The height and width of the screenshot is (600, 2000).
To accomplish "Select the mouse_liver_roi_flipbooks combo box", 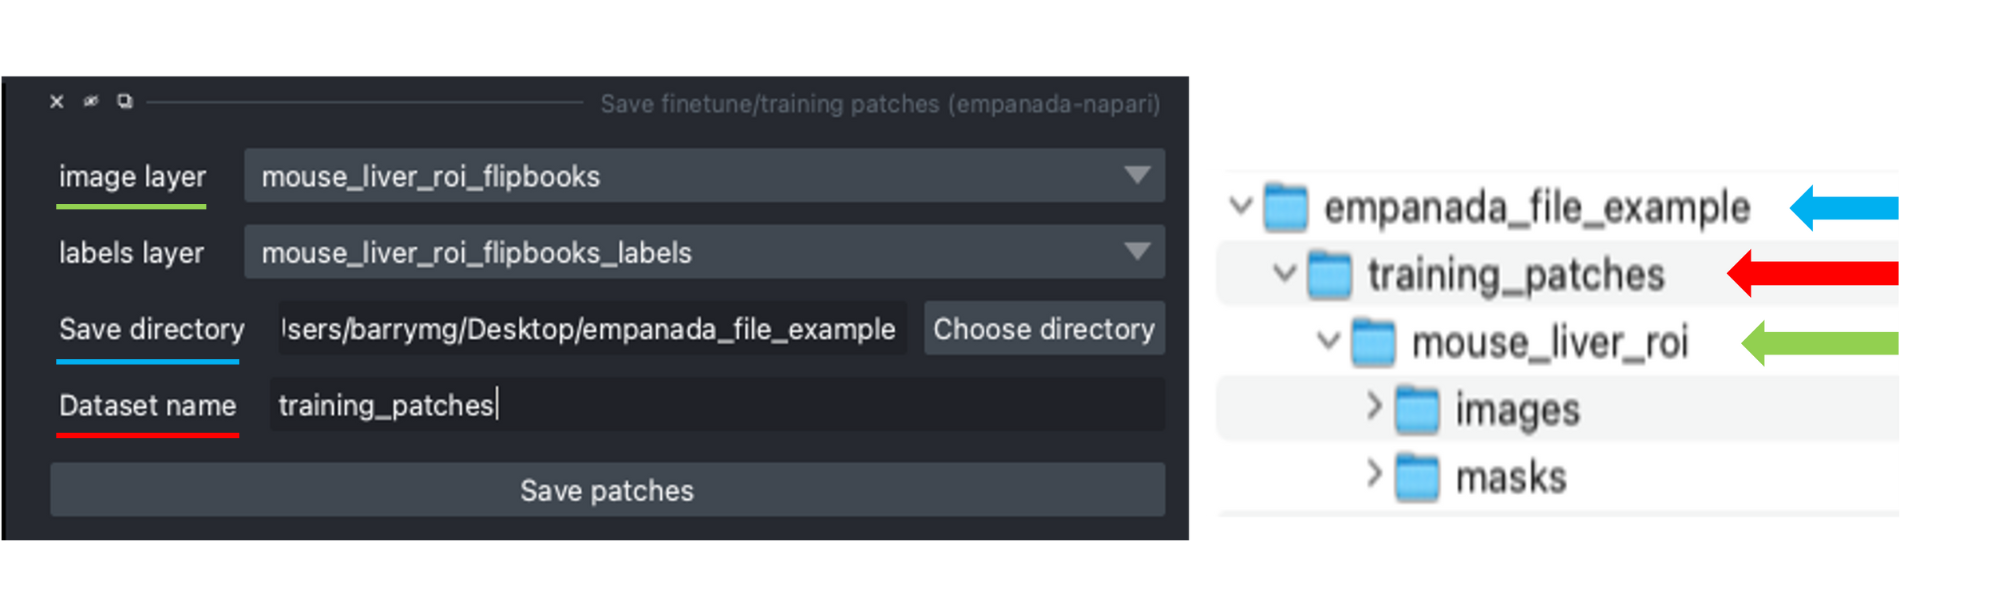I will click(x=704, y=176).
